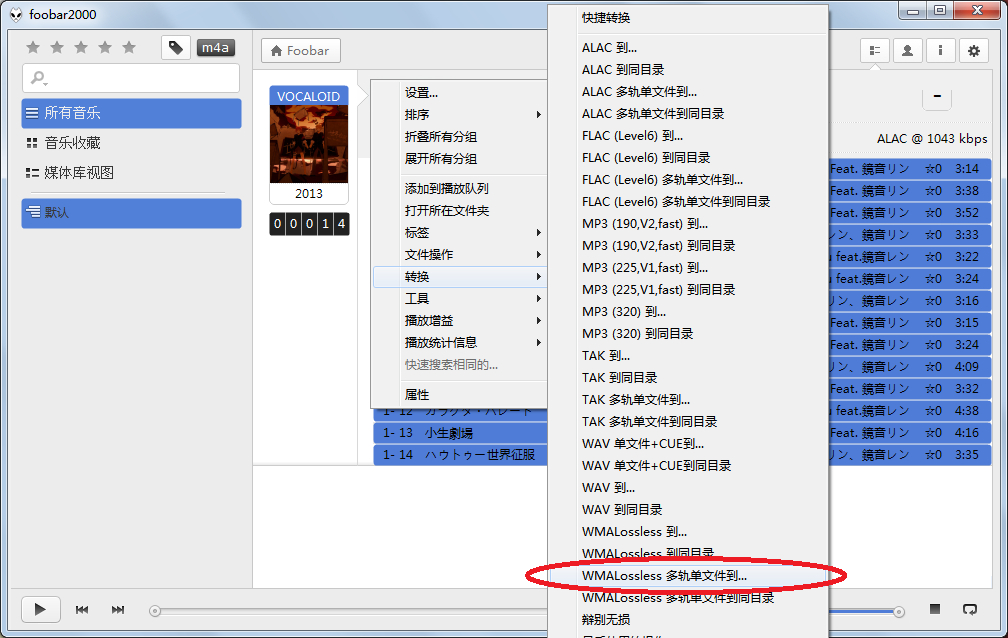Click the m4a format badge
Viewport: 1008px width, 638px height.
(215, 48)
